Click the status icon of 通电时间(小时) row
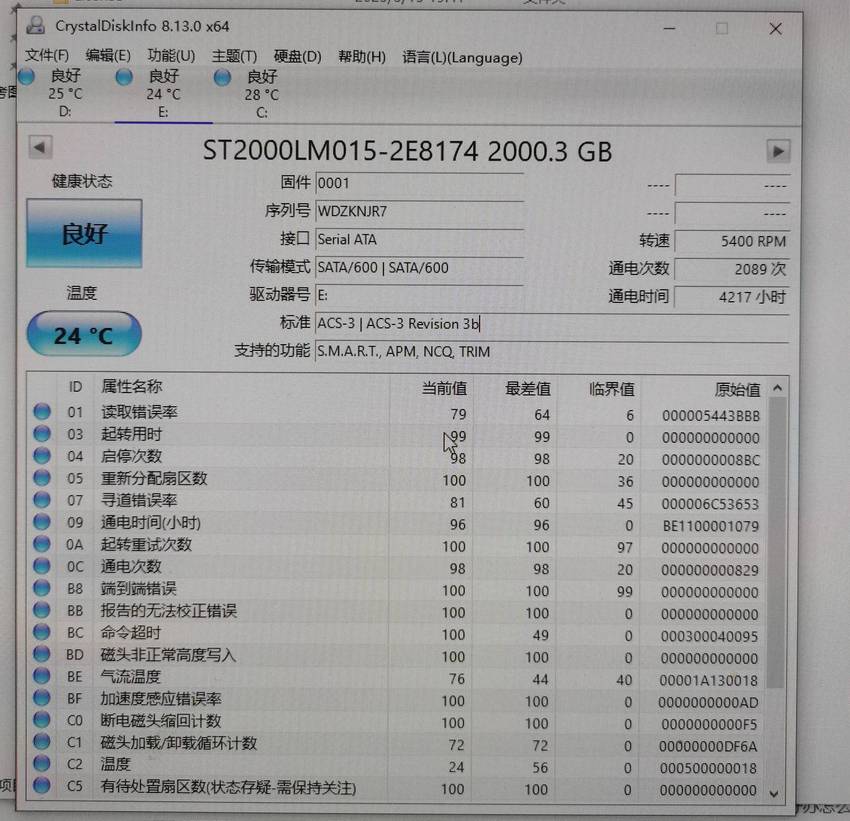Image resolution: width=850 pixels, height=821 pixels. click(42, 522)
